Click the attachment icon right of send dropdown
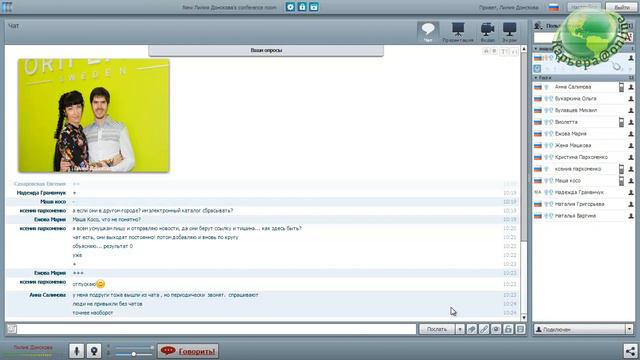The height and width of the screenshot is (360, 640). [x=472, y=329]
